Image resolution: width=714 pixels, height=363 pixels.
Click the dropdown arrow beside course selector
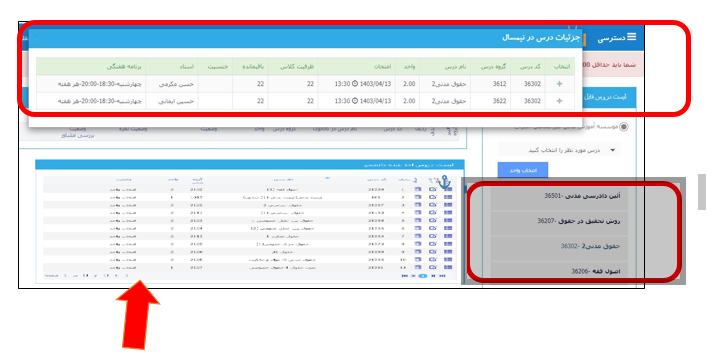pyautogui.click(x=612, y=150)
